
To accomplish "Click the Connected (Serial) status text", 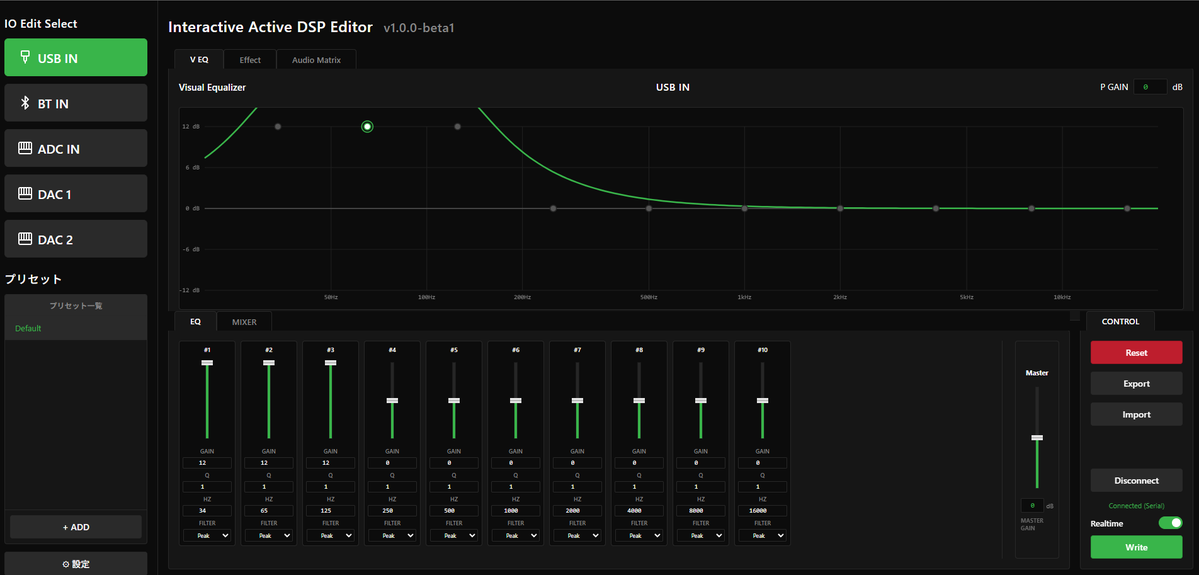I will pyautogui.click(x=1136, y=506).
